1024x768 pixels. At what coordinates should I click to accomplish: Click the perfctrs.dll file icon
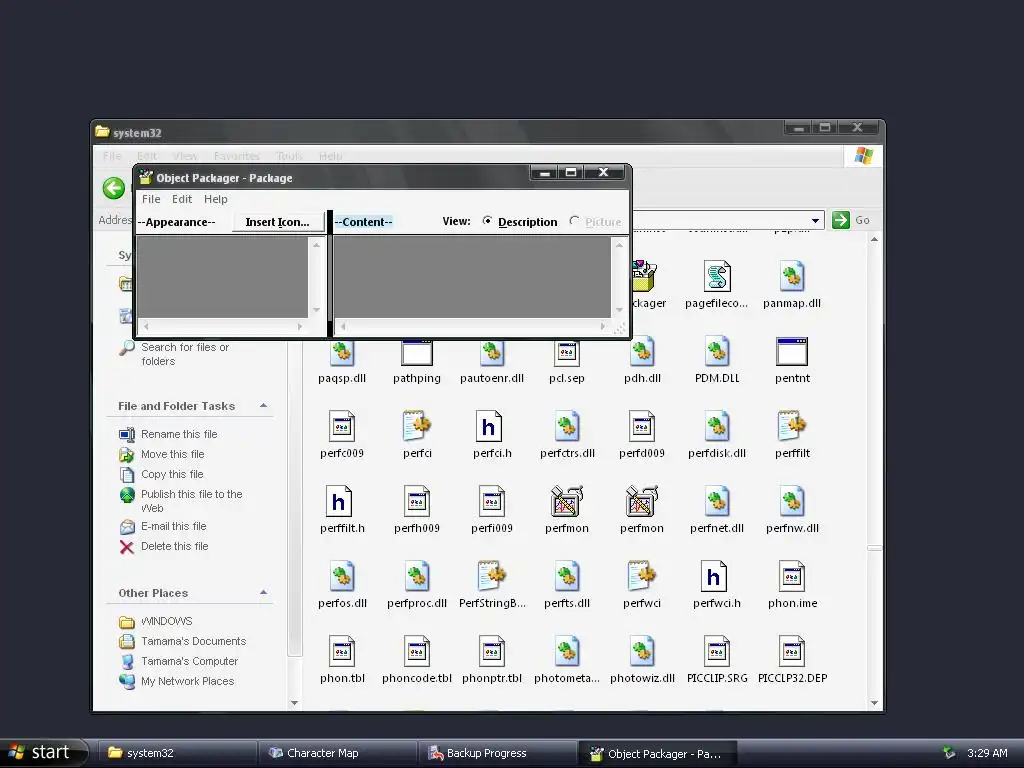pyautogui.click(x=567, y=427)
